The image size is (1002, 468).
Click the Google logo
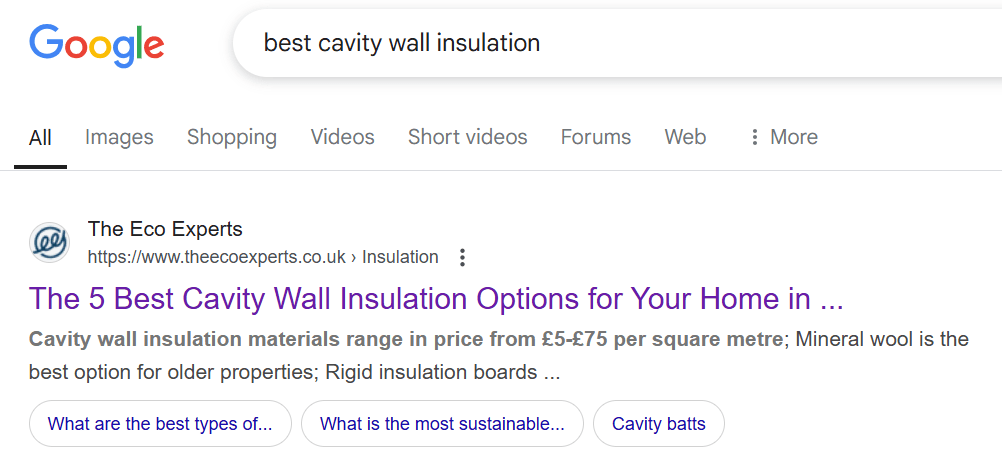coord(96,44)
